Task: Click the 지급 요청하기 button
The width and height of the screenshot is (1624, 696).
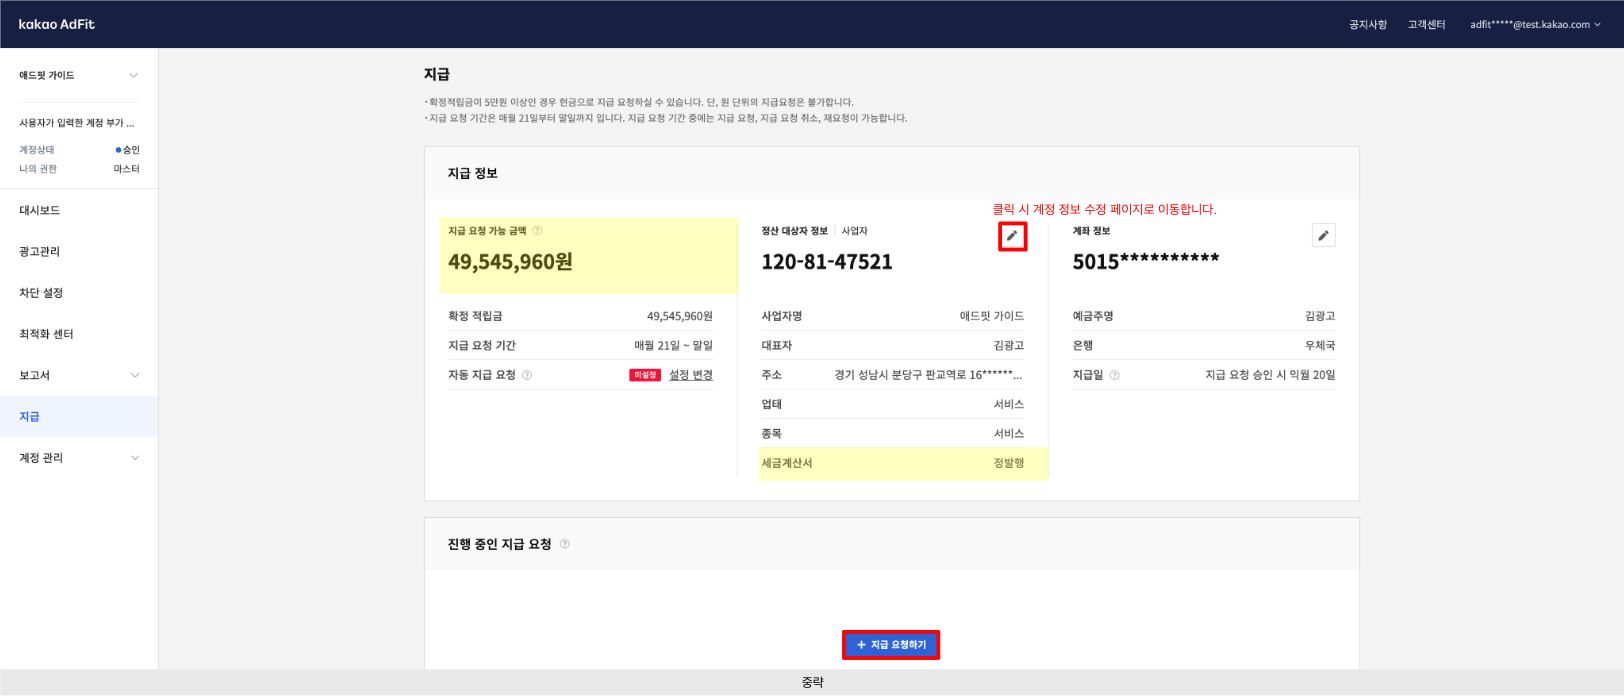Action: 891,645
